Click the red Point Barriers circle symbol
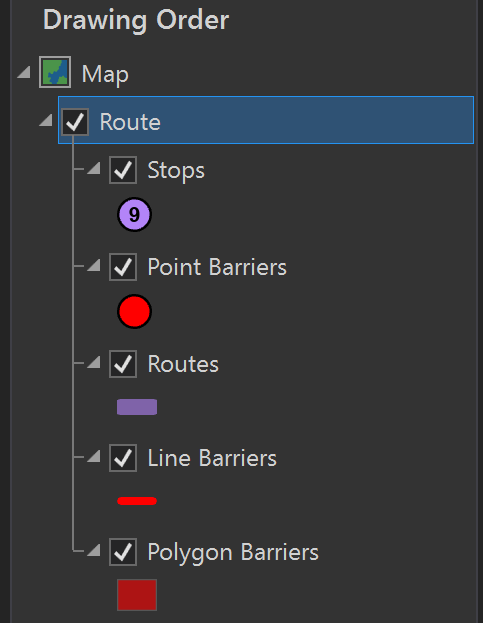 click(x=134, y=312)
